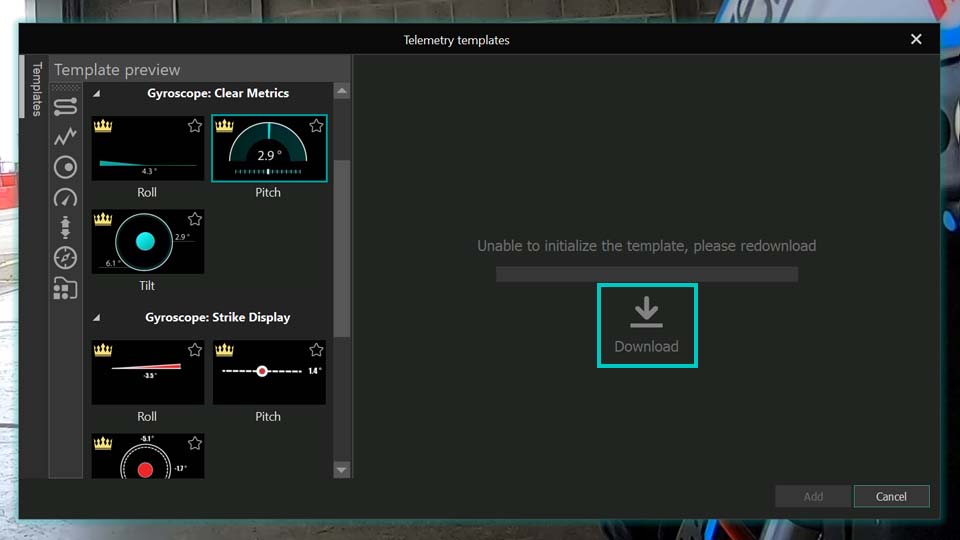Click the download progress bar
The width and height of the screenshot is (960, 540).
646,274
